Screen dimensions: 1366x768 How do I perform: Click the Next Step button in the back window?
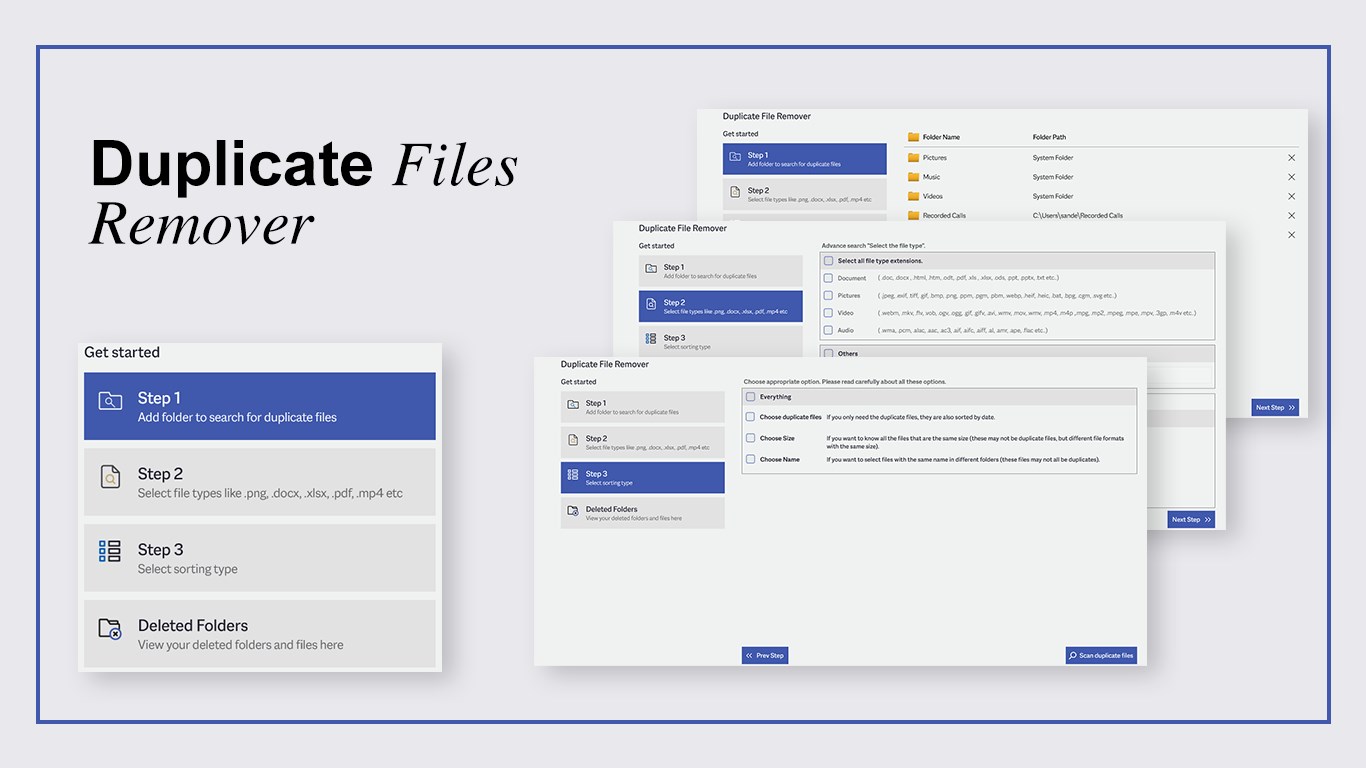point(1275,408)
